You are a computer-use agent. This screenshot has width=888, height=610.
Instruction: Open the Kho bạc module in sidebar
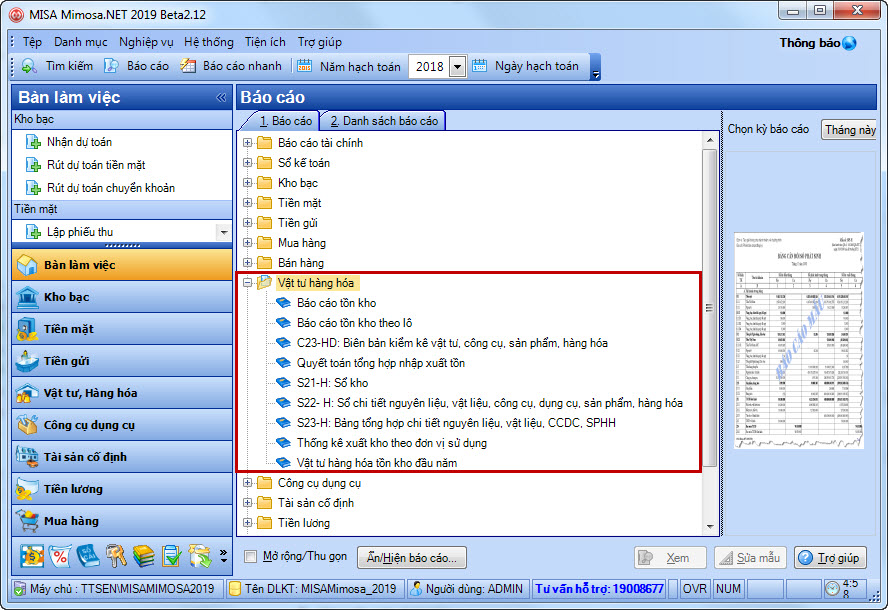(122, 297)
